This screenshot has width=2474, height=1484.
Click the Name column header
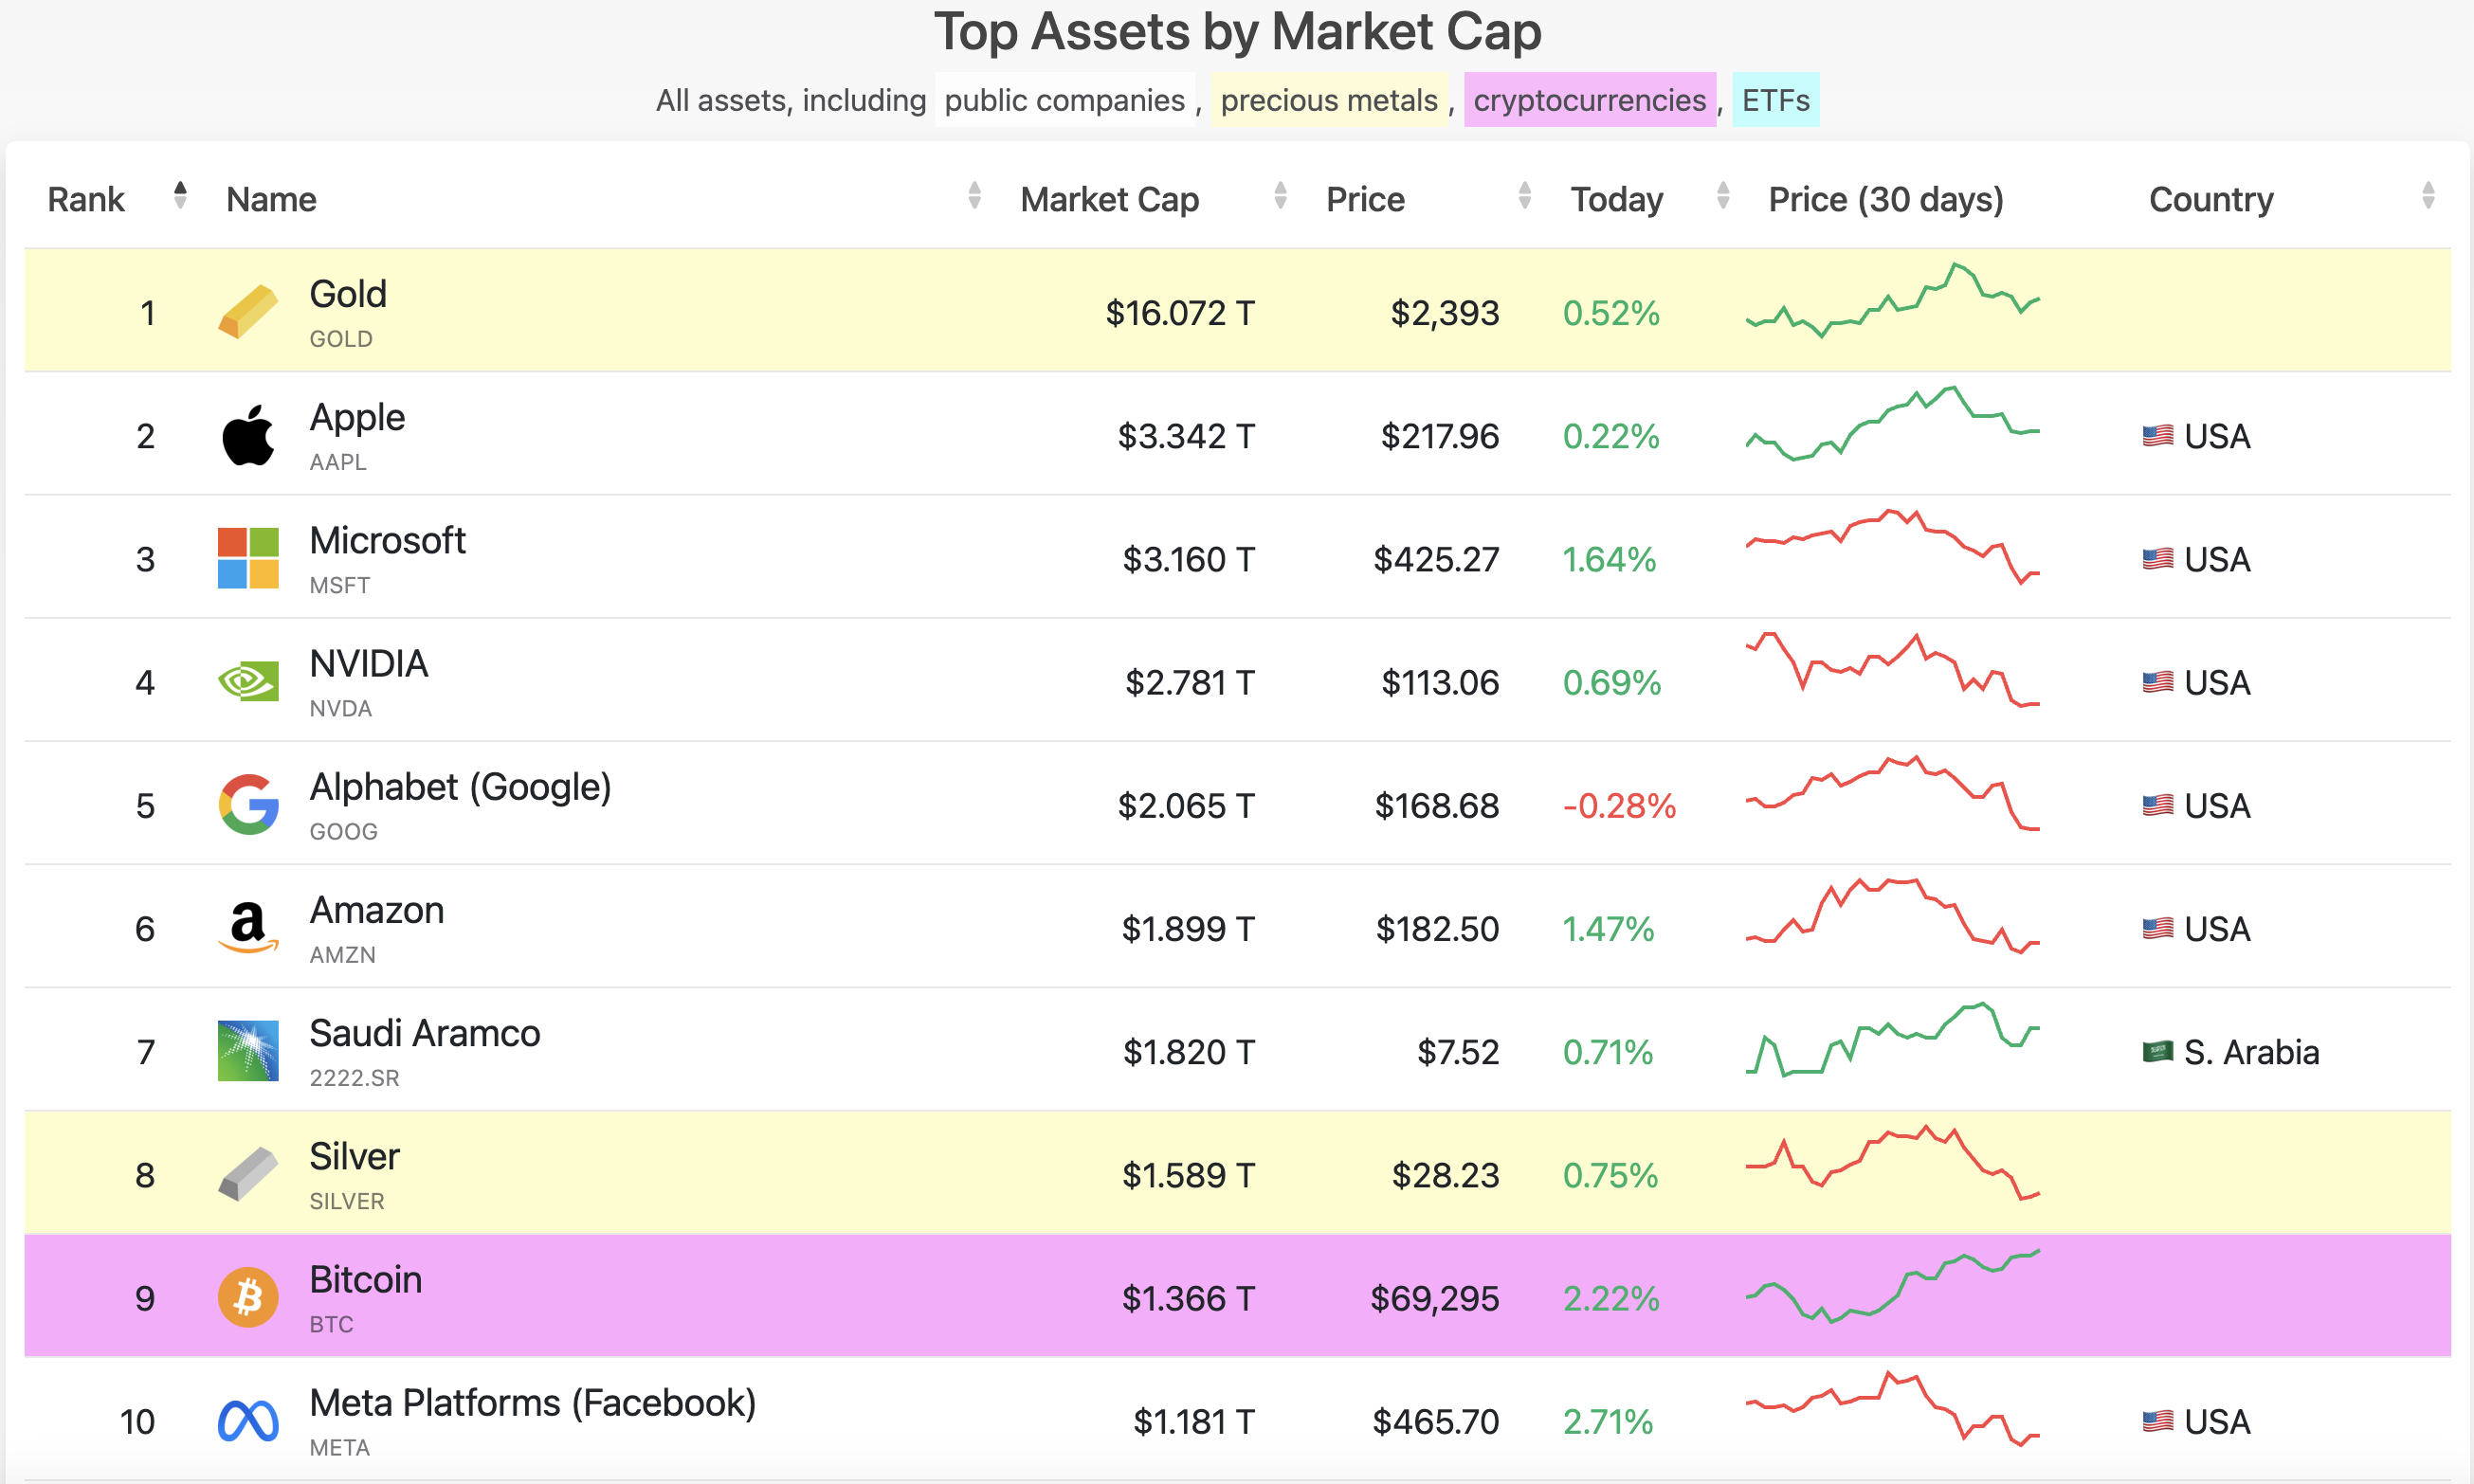click(x=271, y=199)
